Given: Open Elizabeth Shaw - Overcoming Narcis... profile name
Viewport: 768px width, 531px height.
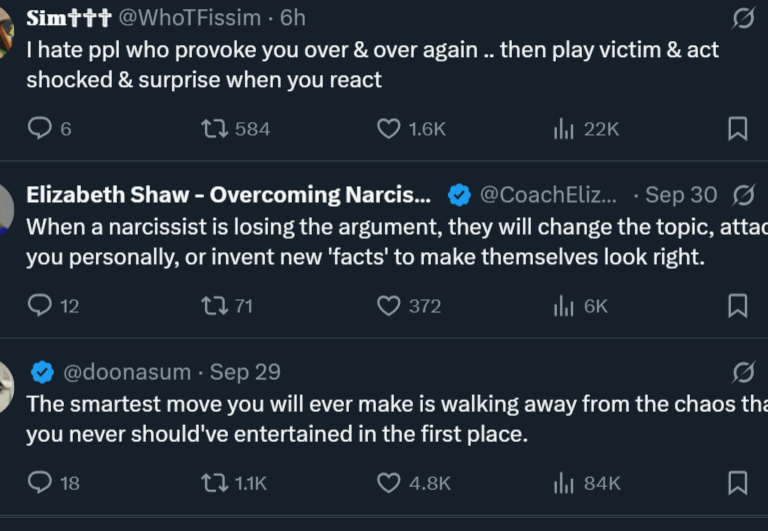Looking at the screenshot, I should 228,195.
